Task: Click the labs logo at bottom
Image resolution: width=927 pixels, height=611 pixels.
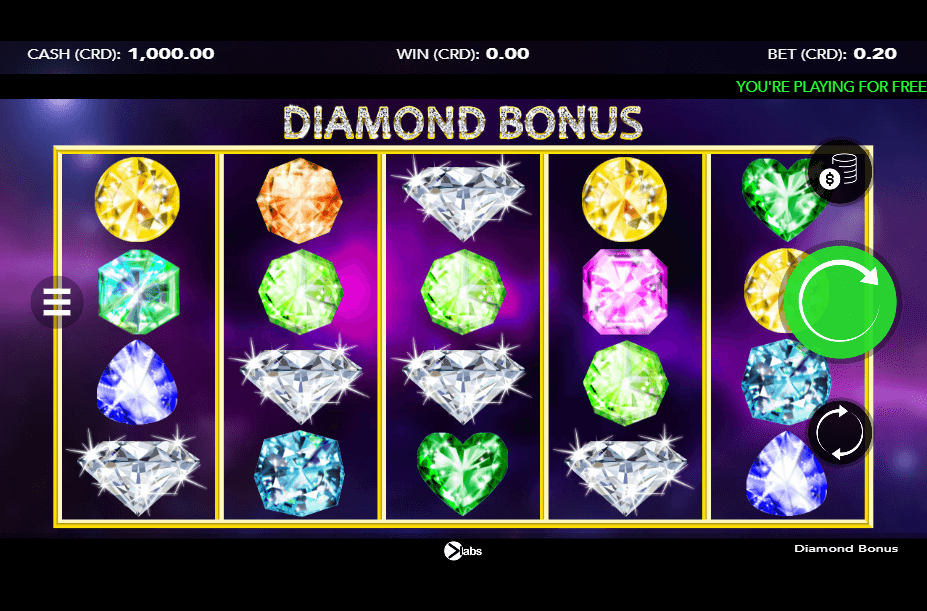Action: coord(463,551)
